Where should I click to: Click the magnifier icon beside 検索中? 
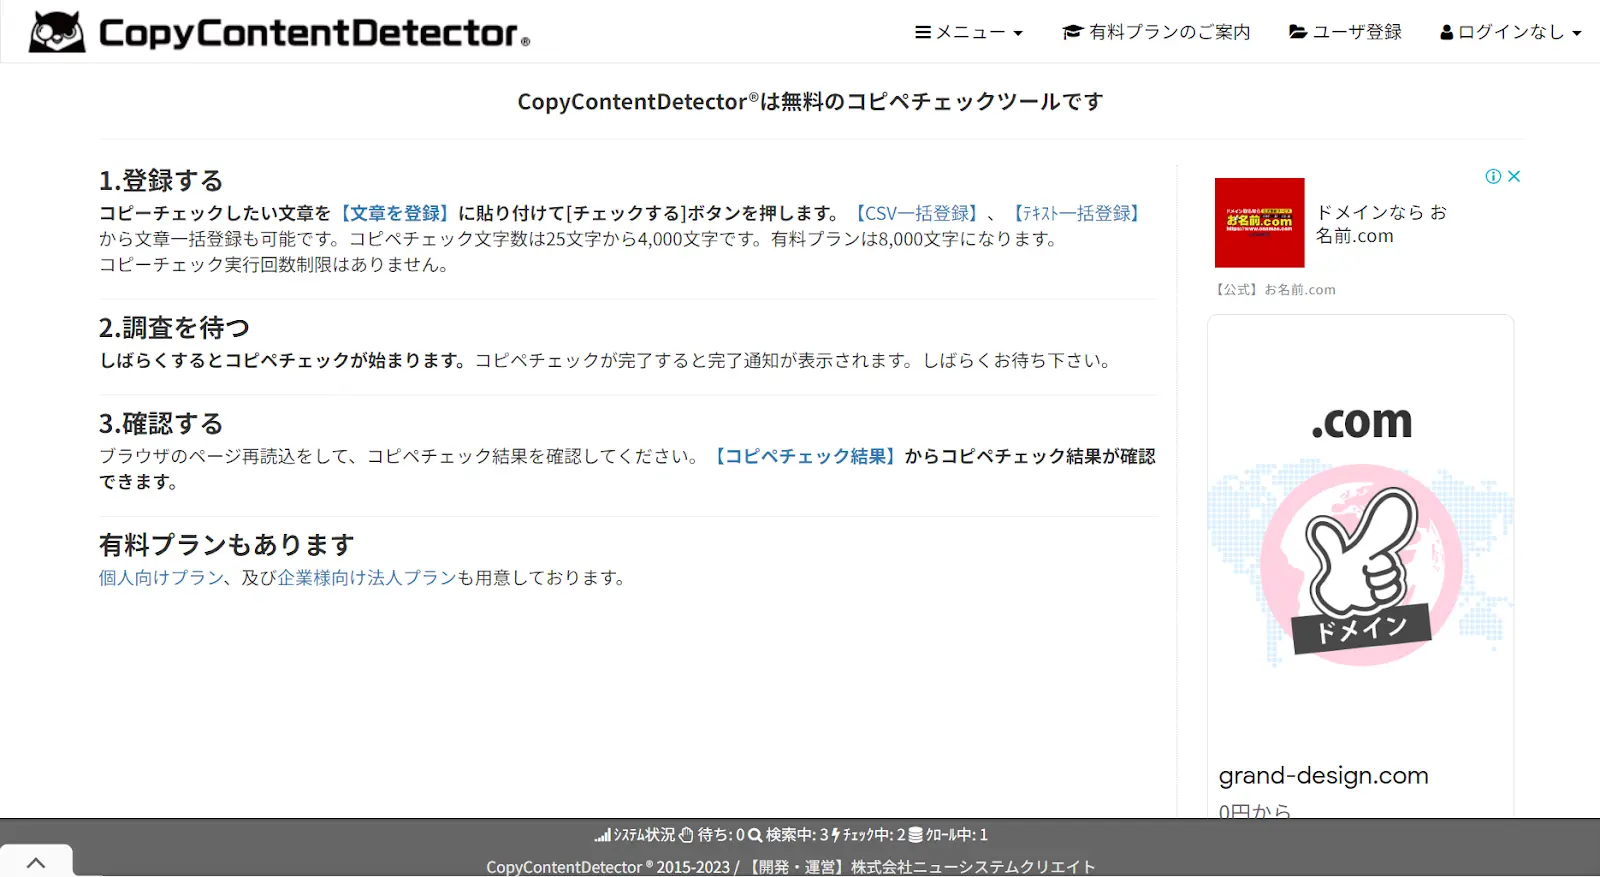point(755,834)
